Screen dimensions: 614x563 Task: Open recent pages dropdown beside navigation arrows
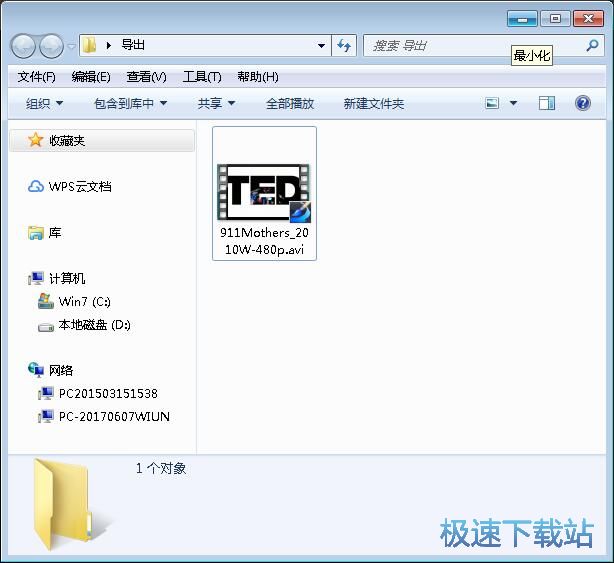pyautogui.click(x=71, y=47)
